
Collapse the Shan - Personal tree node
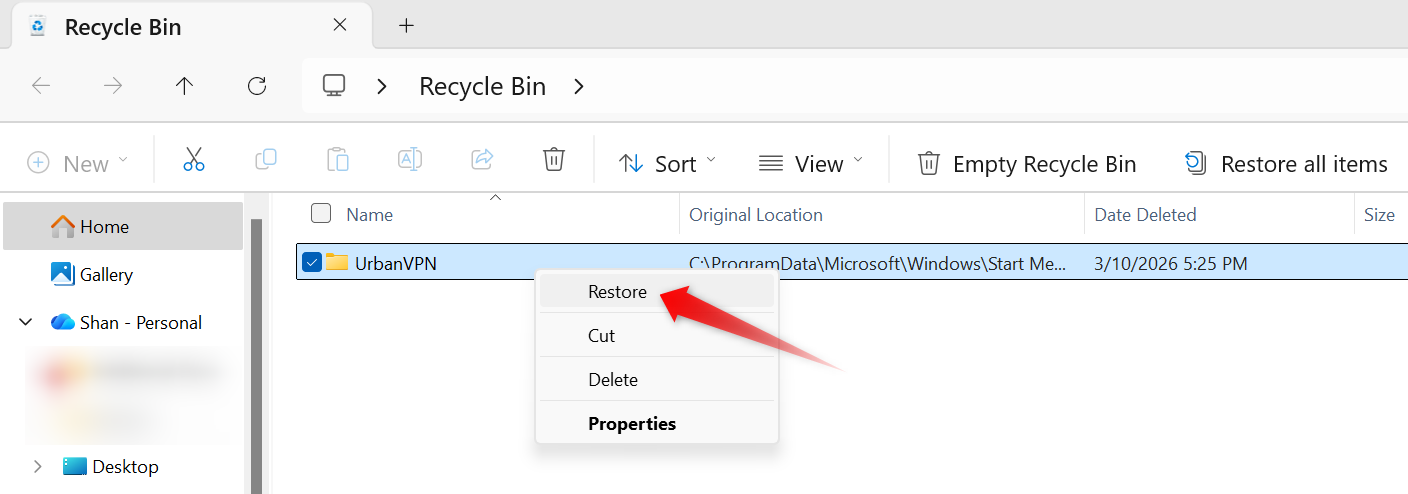pyautogui.click(x=25, y=322)
